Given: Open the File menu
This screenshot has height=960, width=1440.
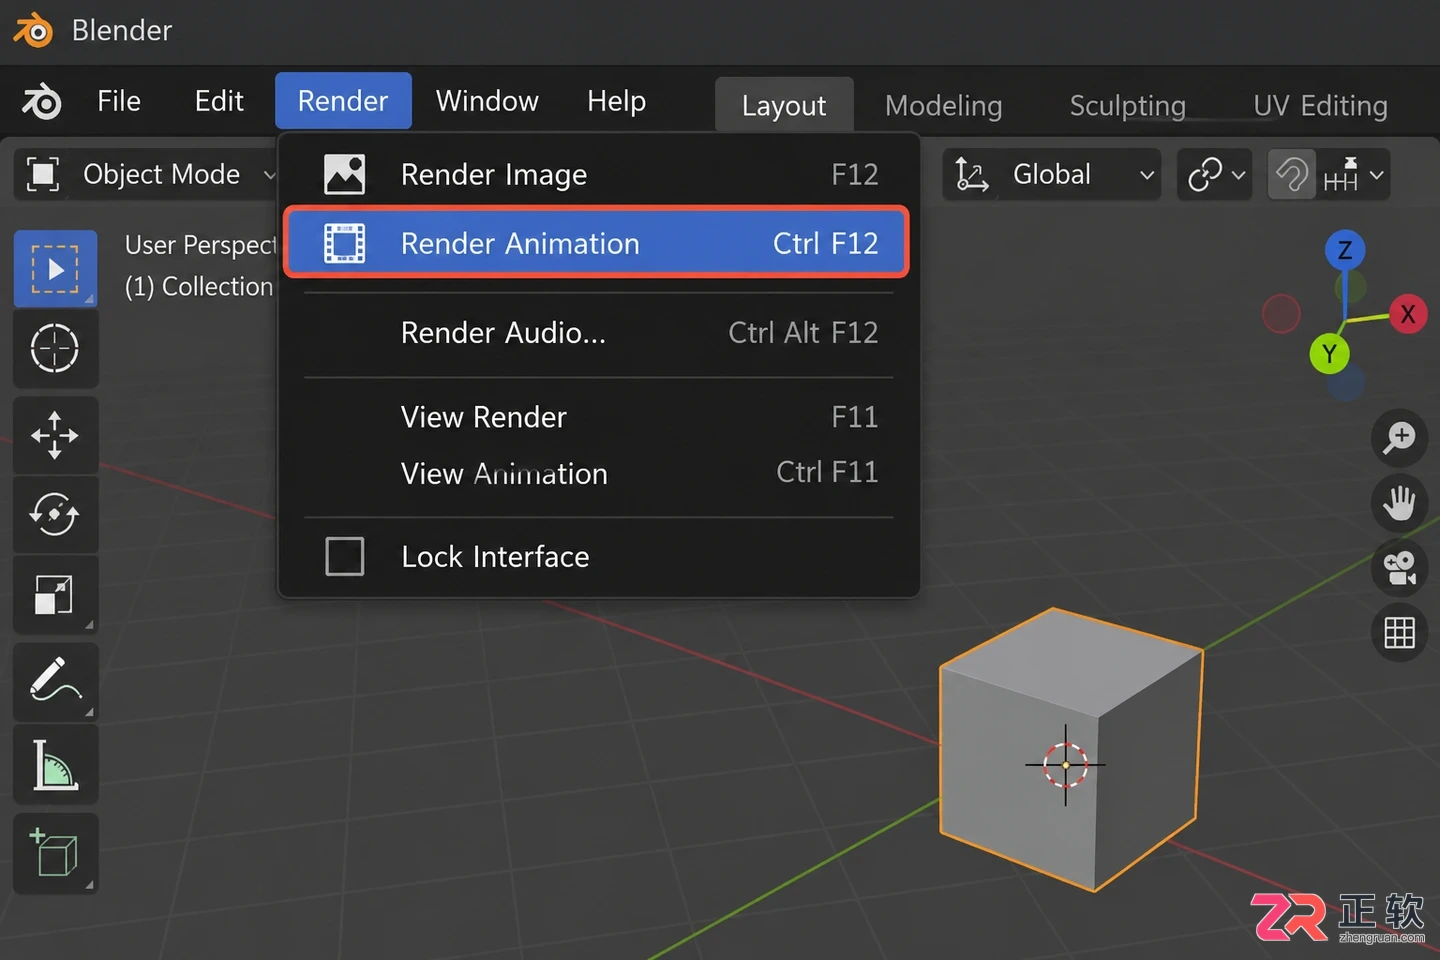Looking at the screenshot, I should pyautogui.click(x=119, y=101).
